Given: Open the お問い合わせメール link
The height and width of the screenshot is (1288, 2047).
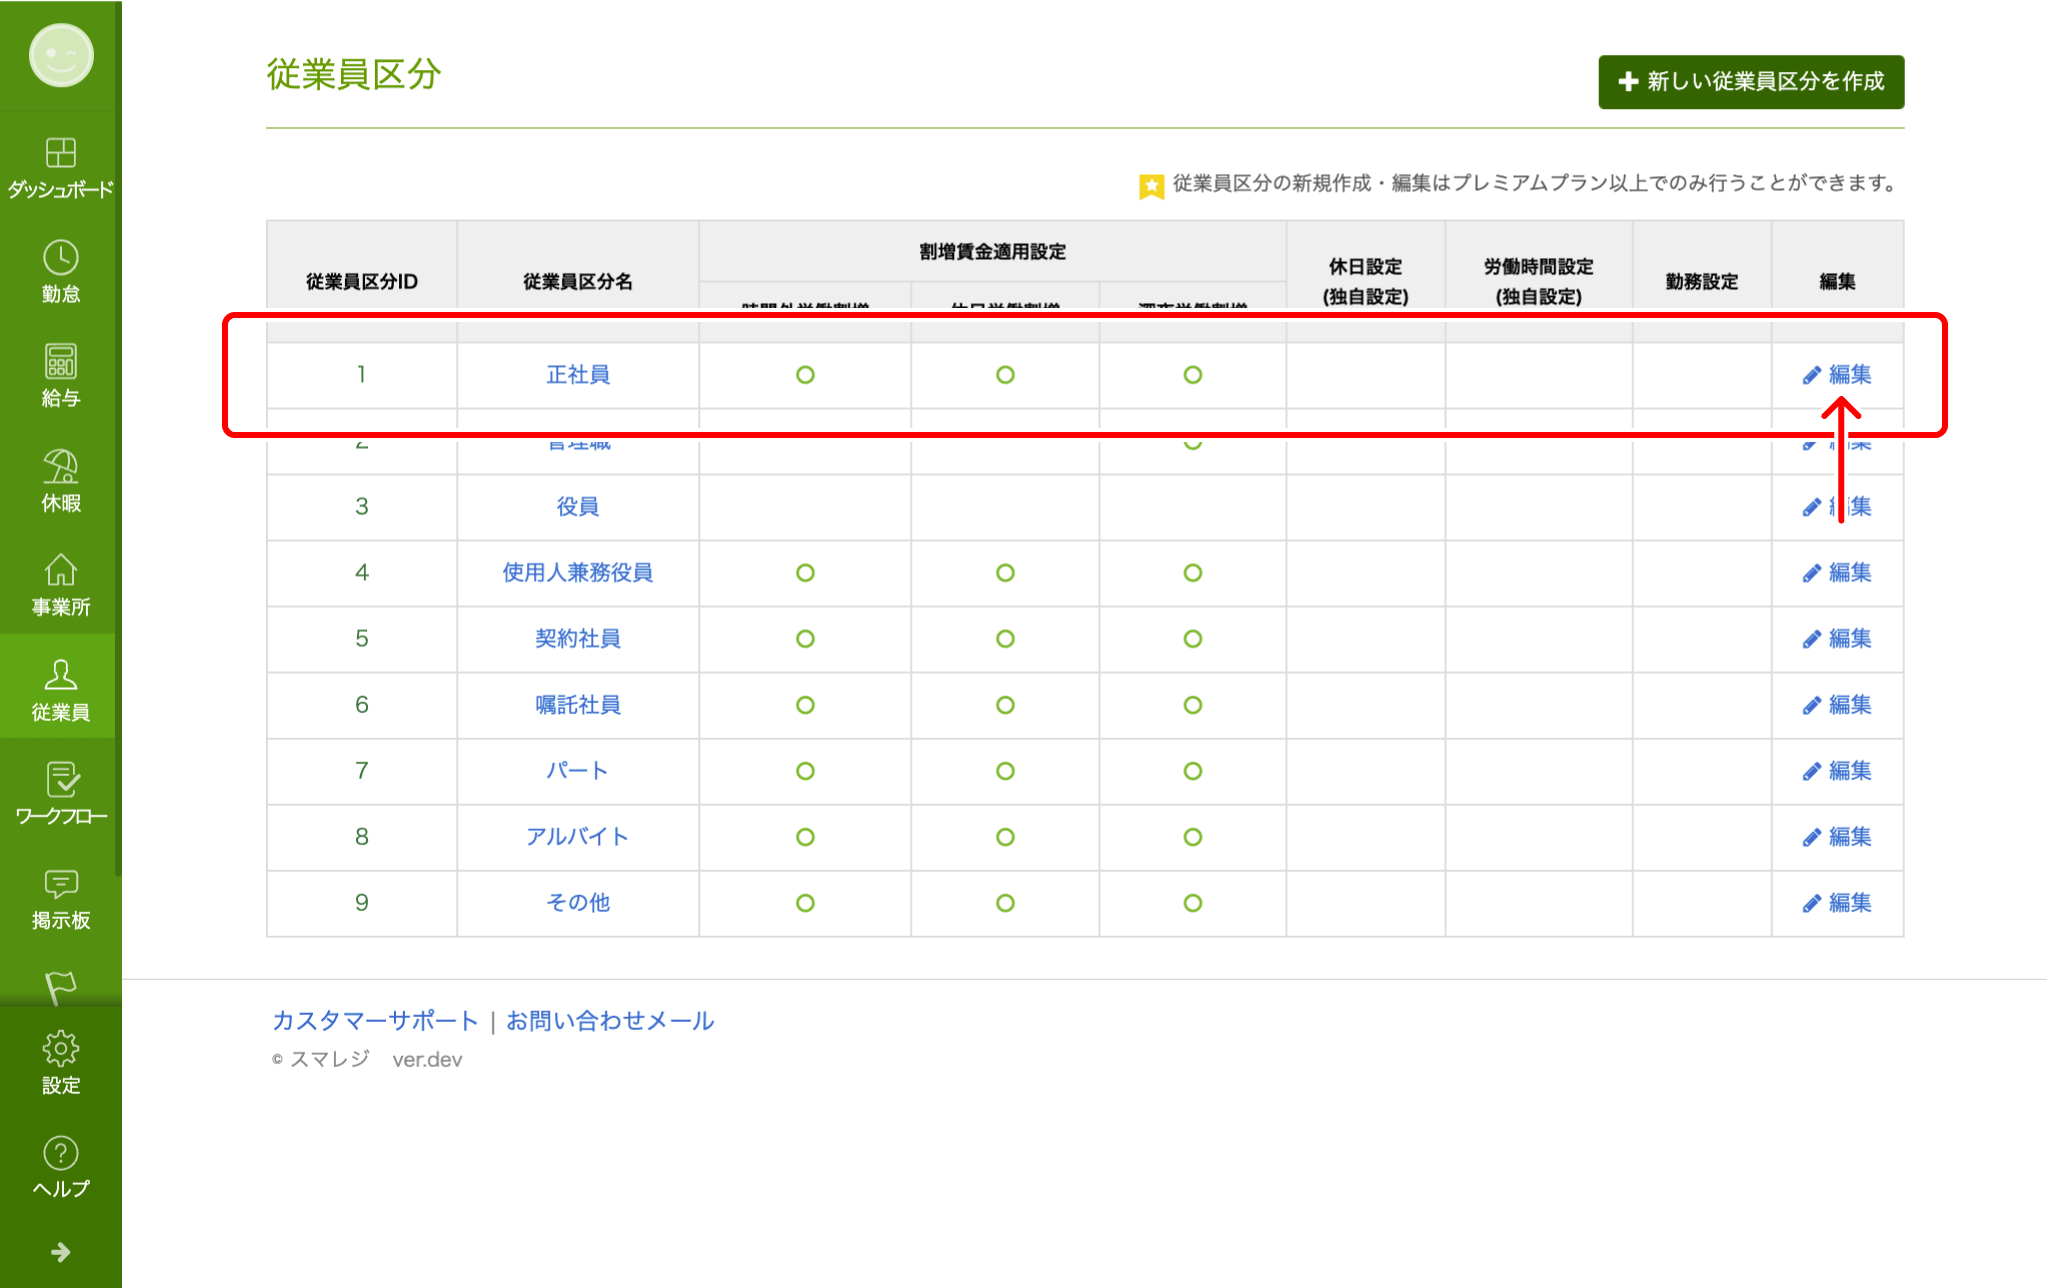Looking at the screenshot, I should pos(610,1020).
